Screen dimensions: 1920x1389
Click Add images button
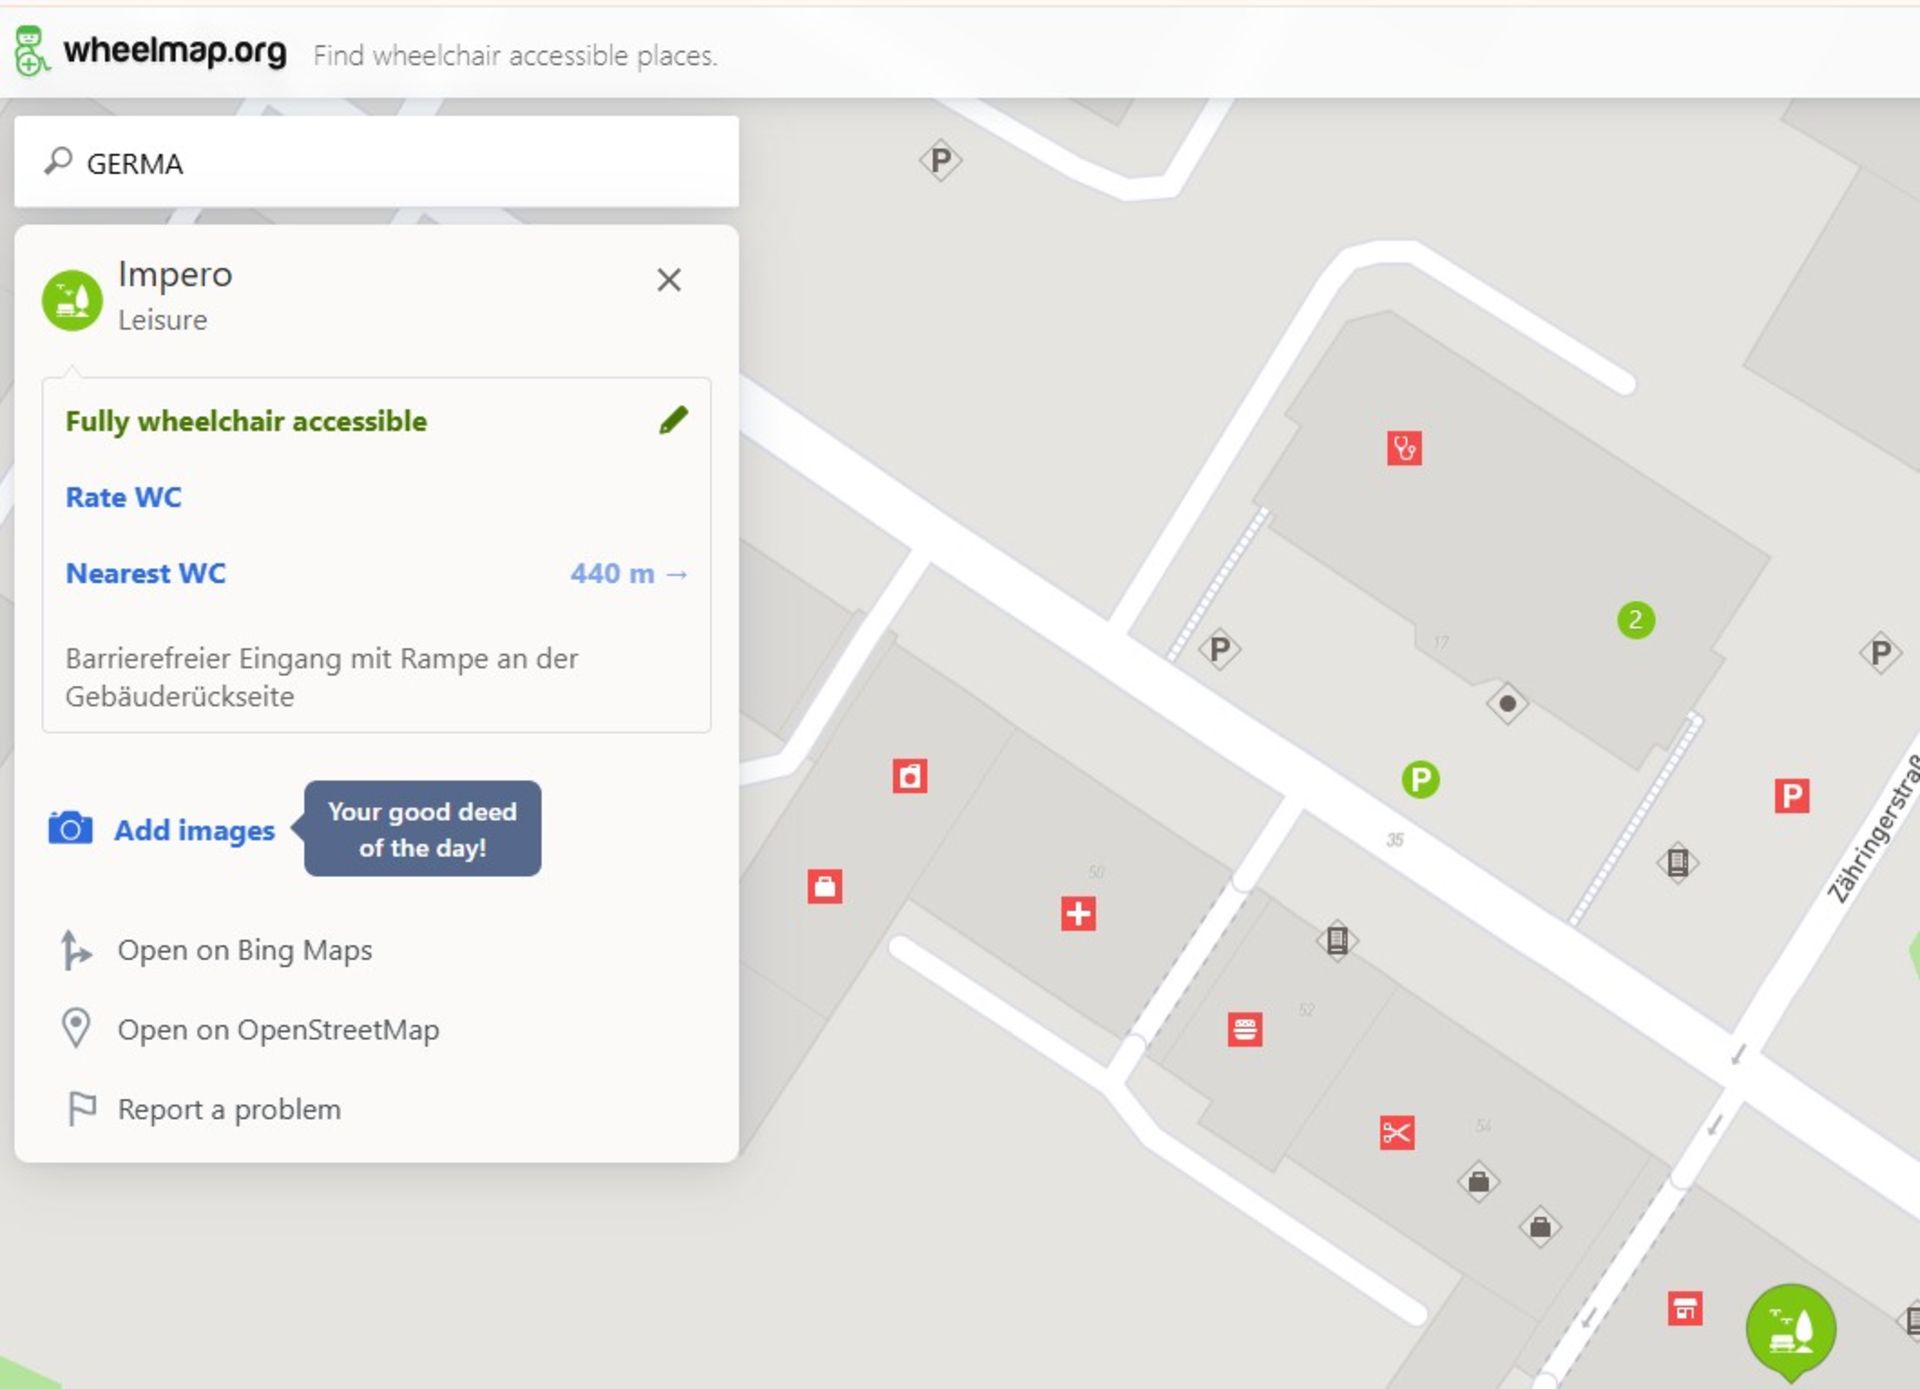pyautogui.click(x=193, y=830)
